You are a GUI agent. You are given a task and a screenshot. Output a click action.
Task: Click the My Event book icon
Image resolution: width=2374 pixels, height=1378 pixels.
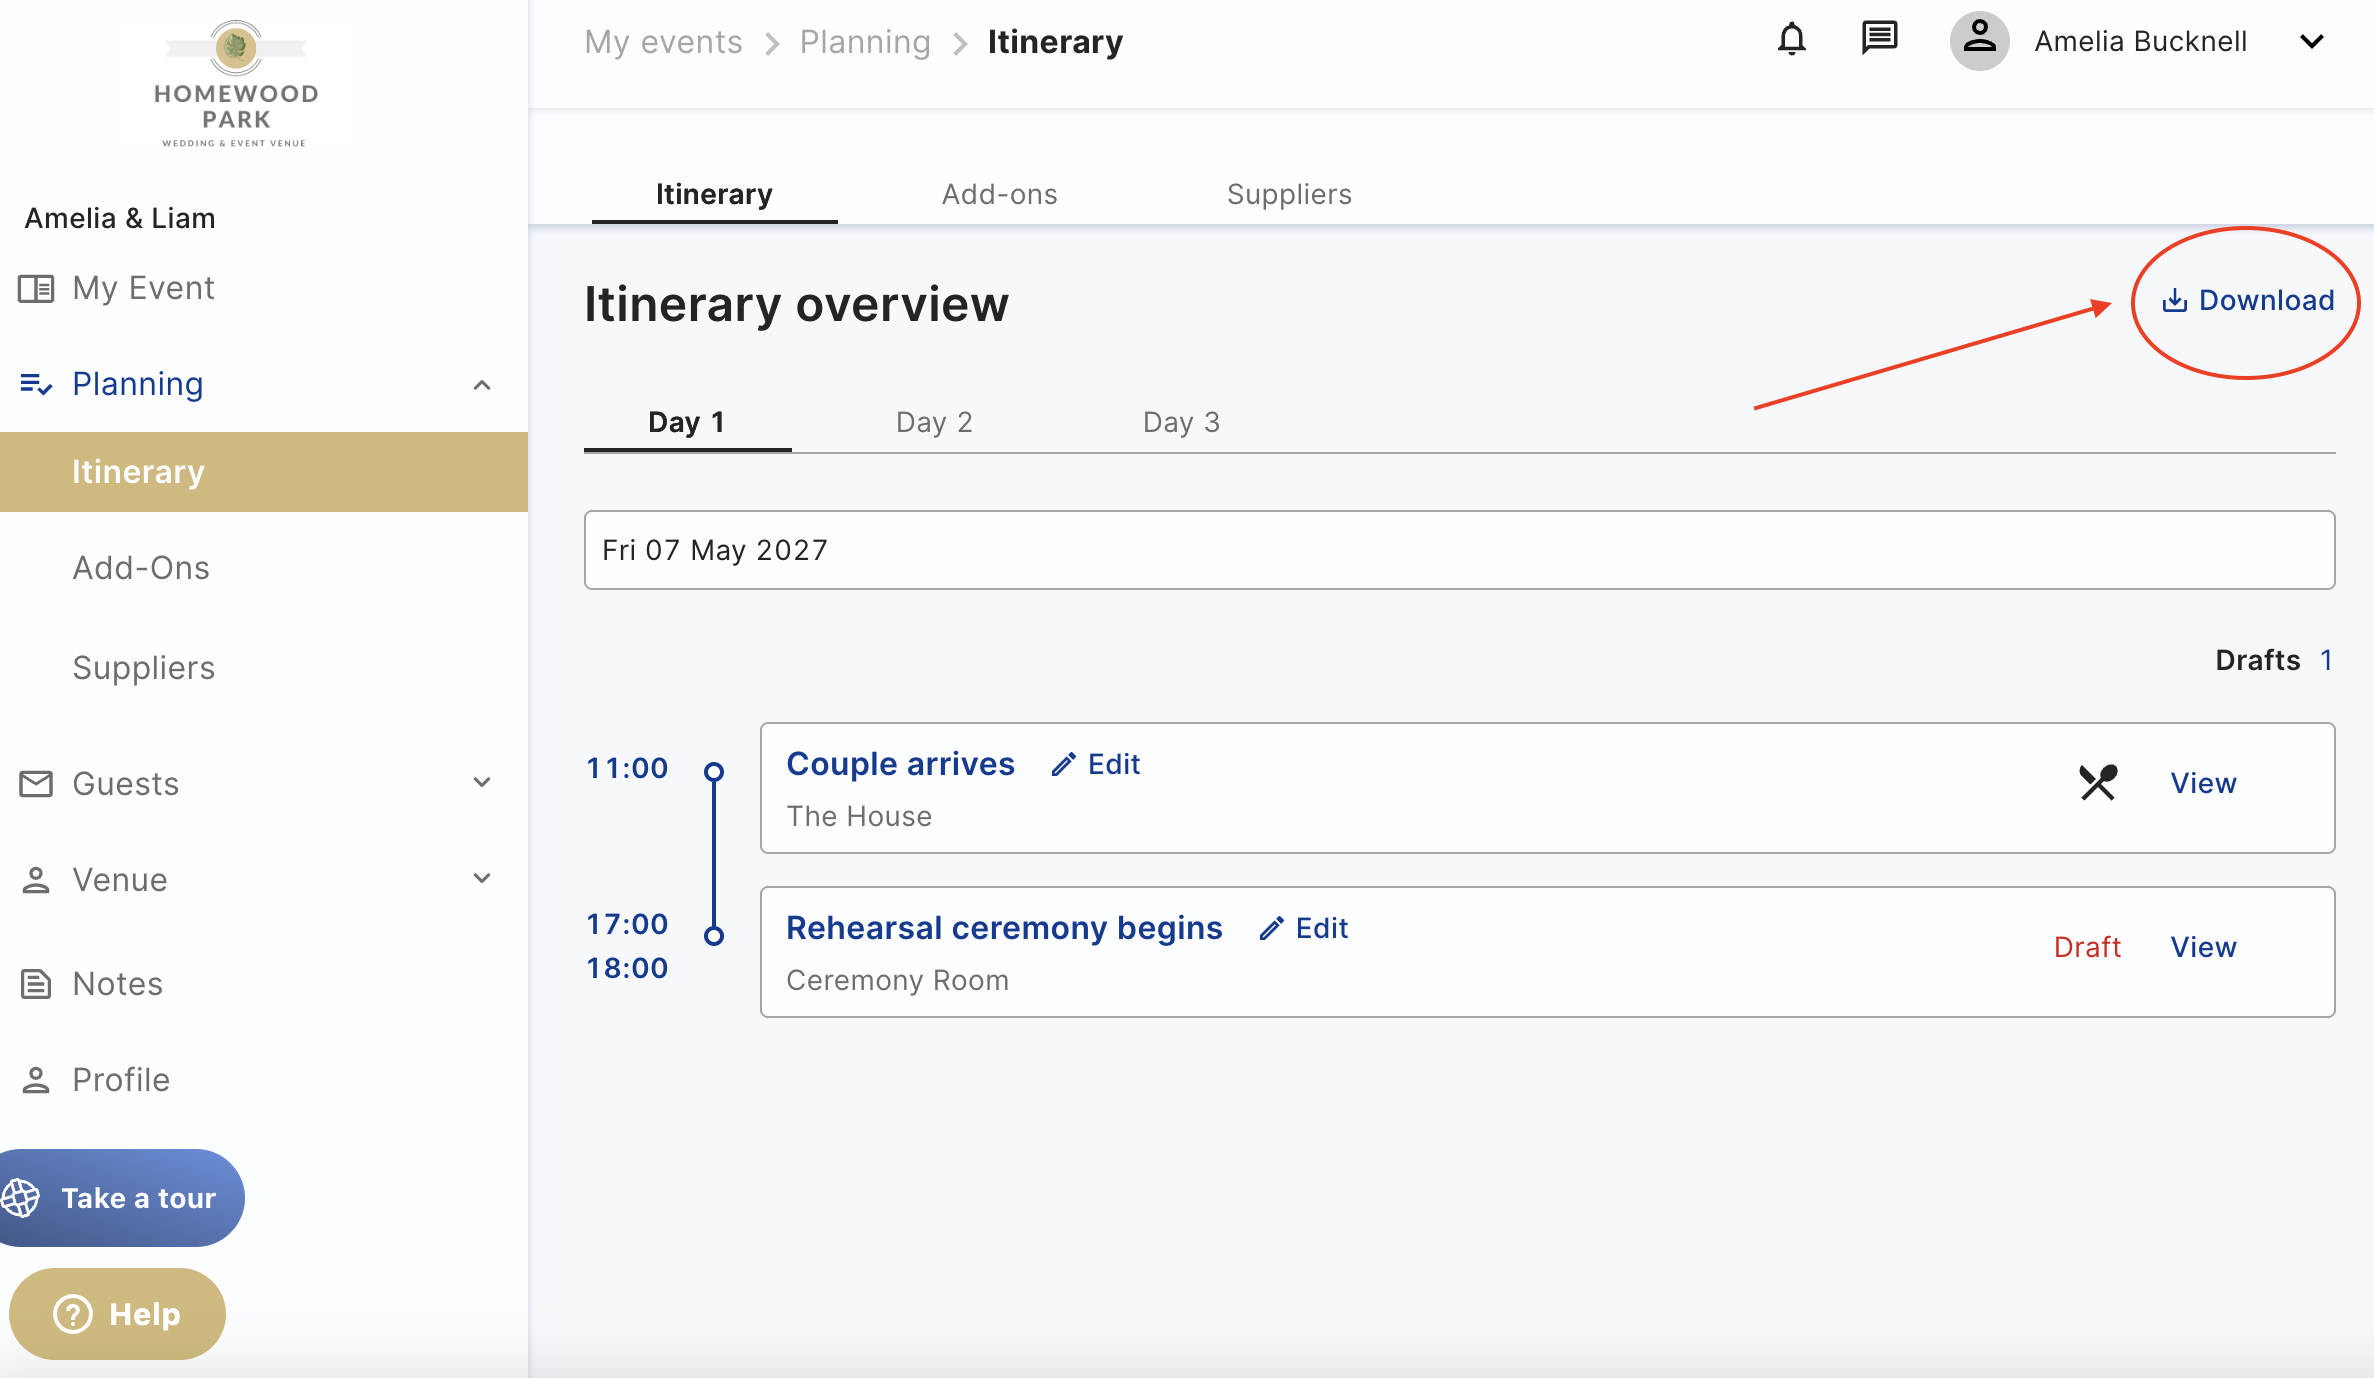coord(36,288)
